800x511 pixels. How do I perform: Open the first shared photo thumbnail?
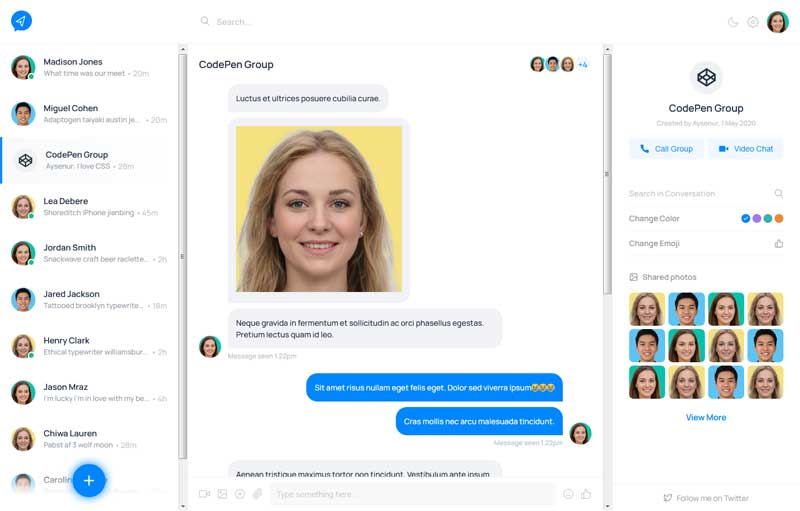(x=647, y=309)
